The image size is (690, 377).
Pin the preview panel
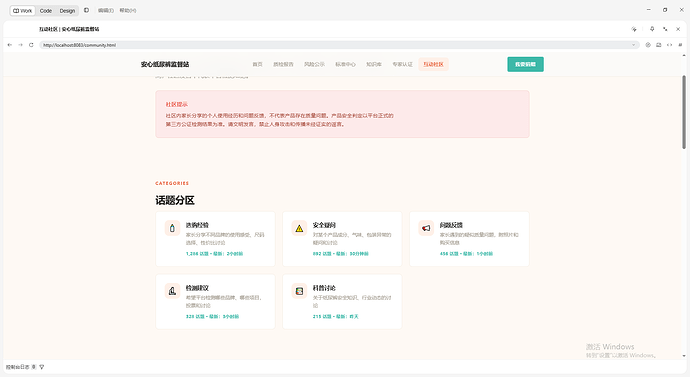tap(652, 29)
